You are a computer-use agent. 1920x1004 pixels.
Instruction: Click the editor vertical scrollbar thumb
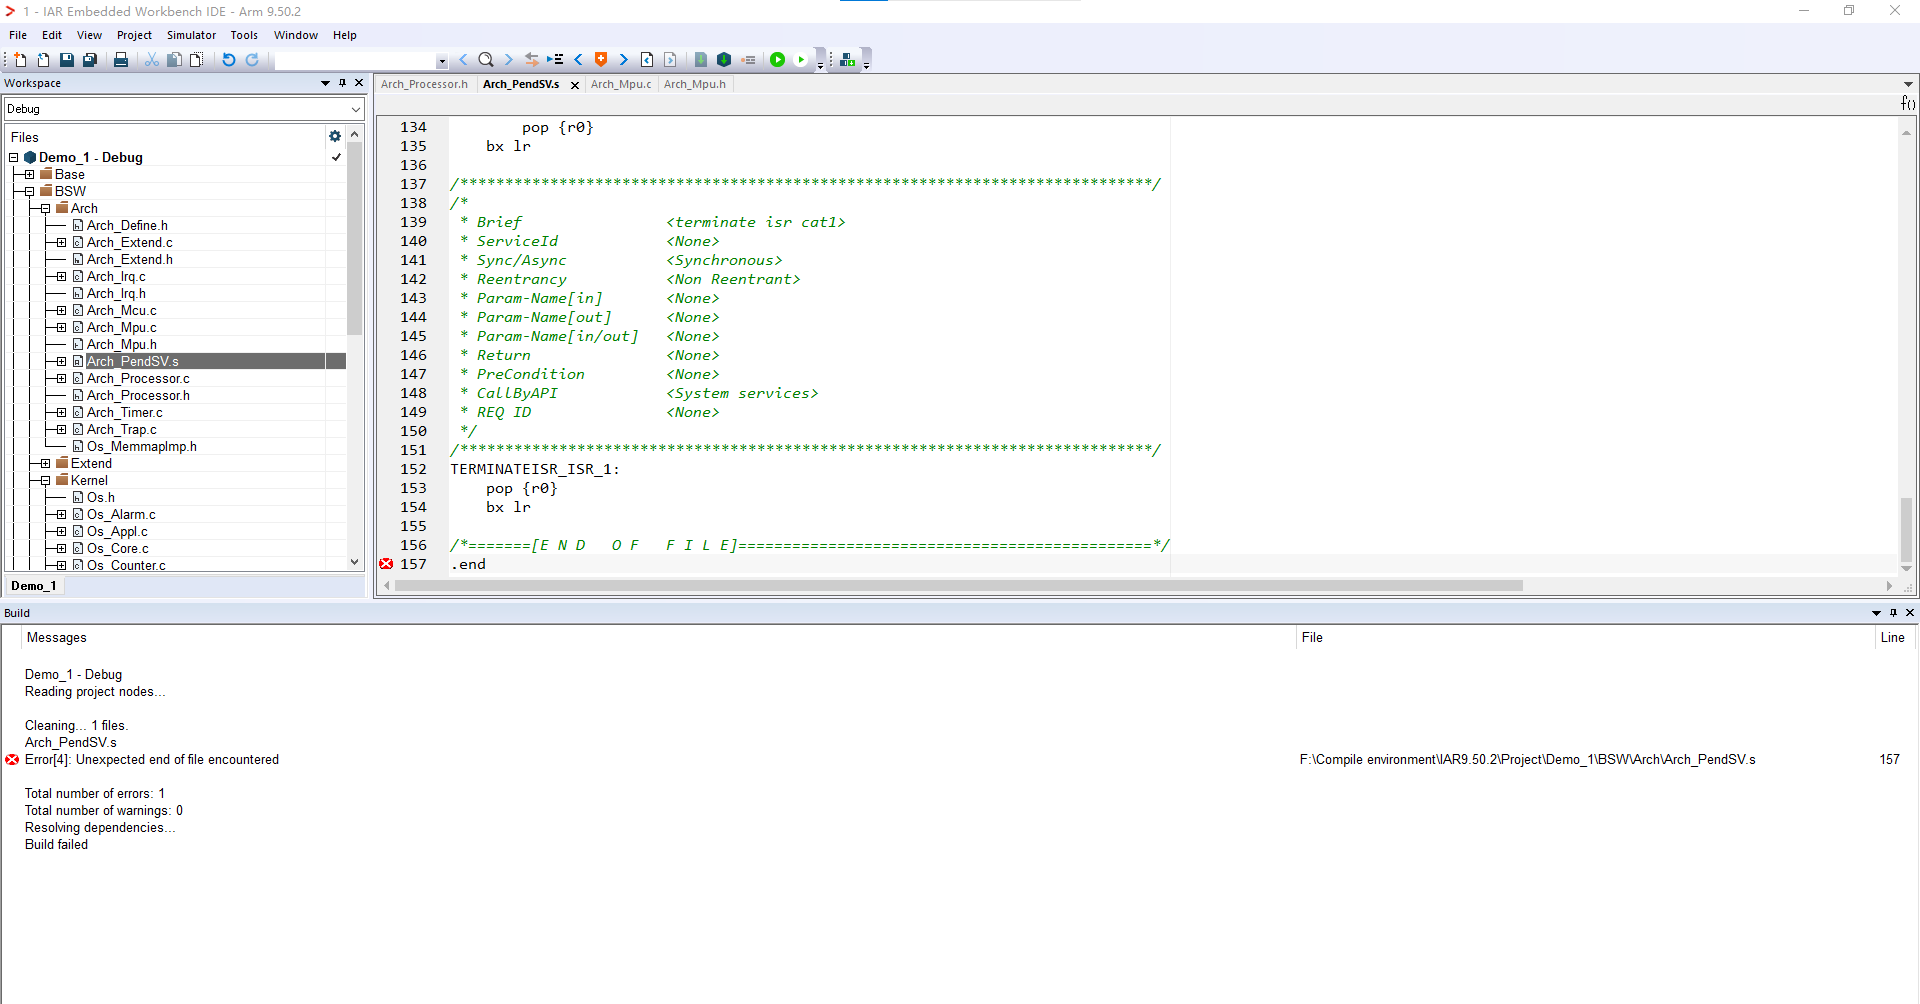(1907, 530)
